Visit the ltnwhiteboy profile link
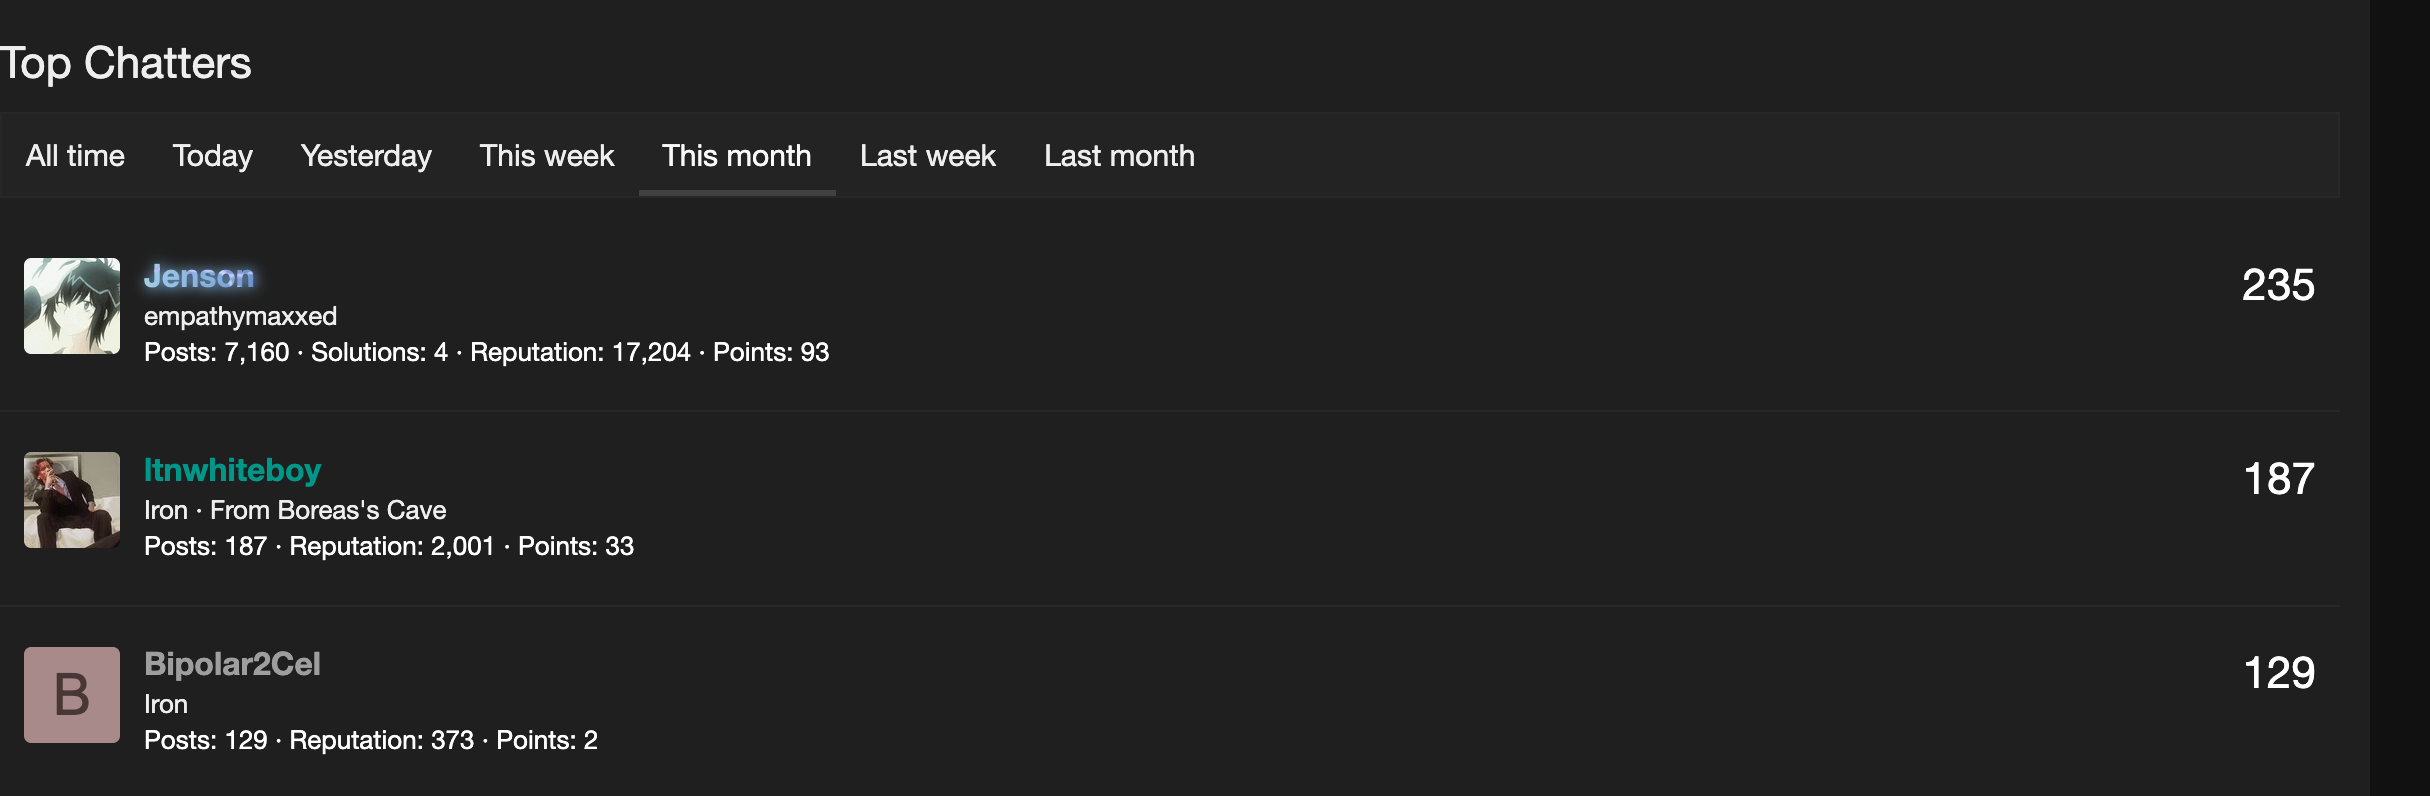The height and width of the screenshot is (796, 2430). tap(232, 470)
